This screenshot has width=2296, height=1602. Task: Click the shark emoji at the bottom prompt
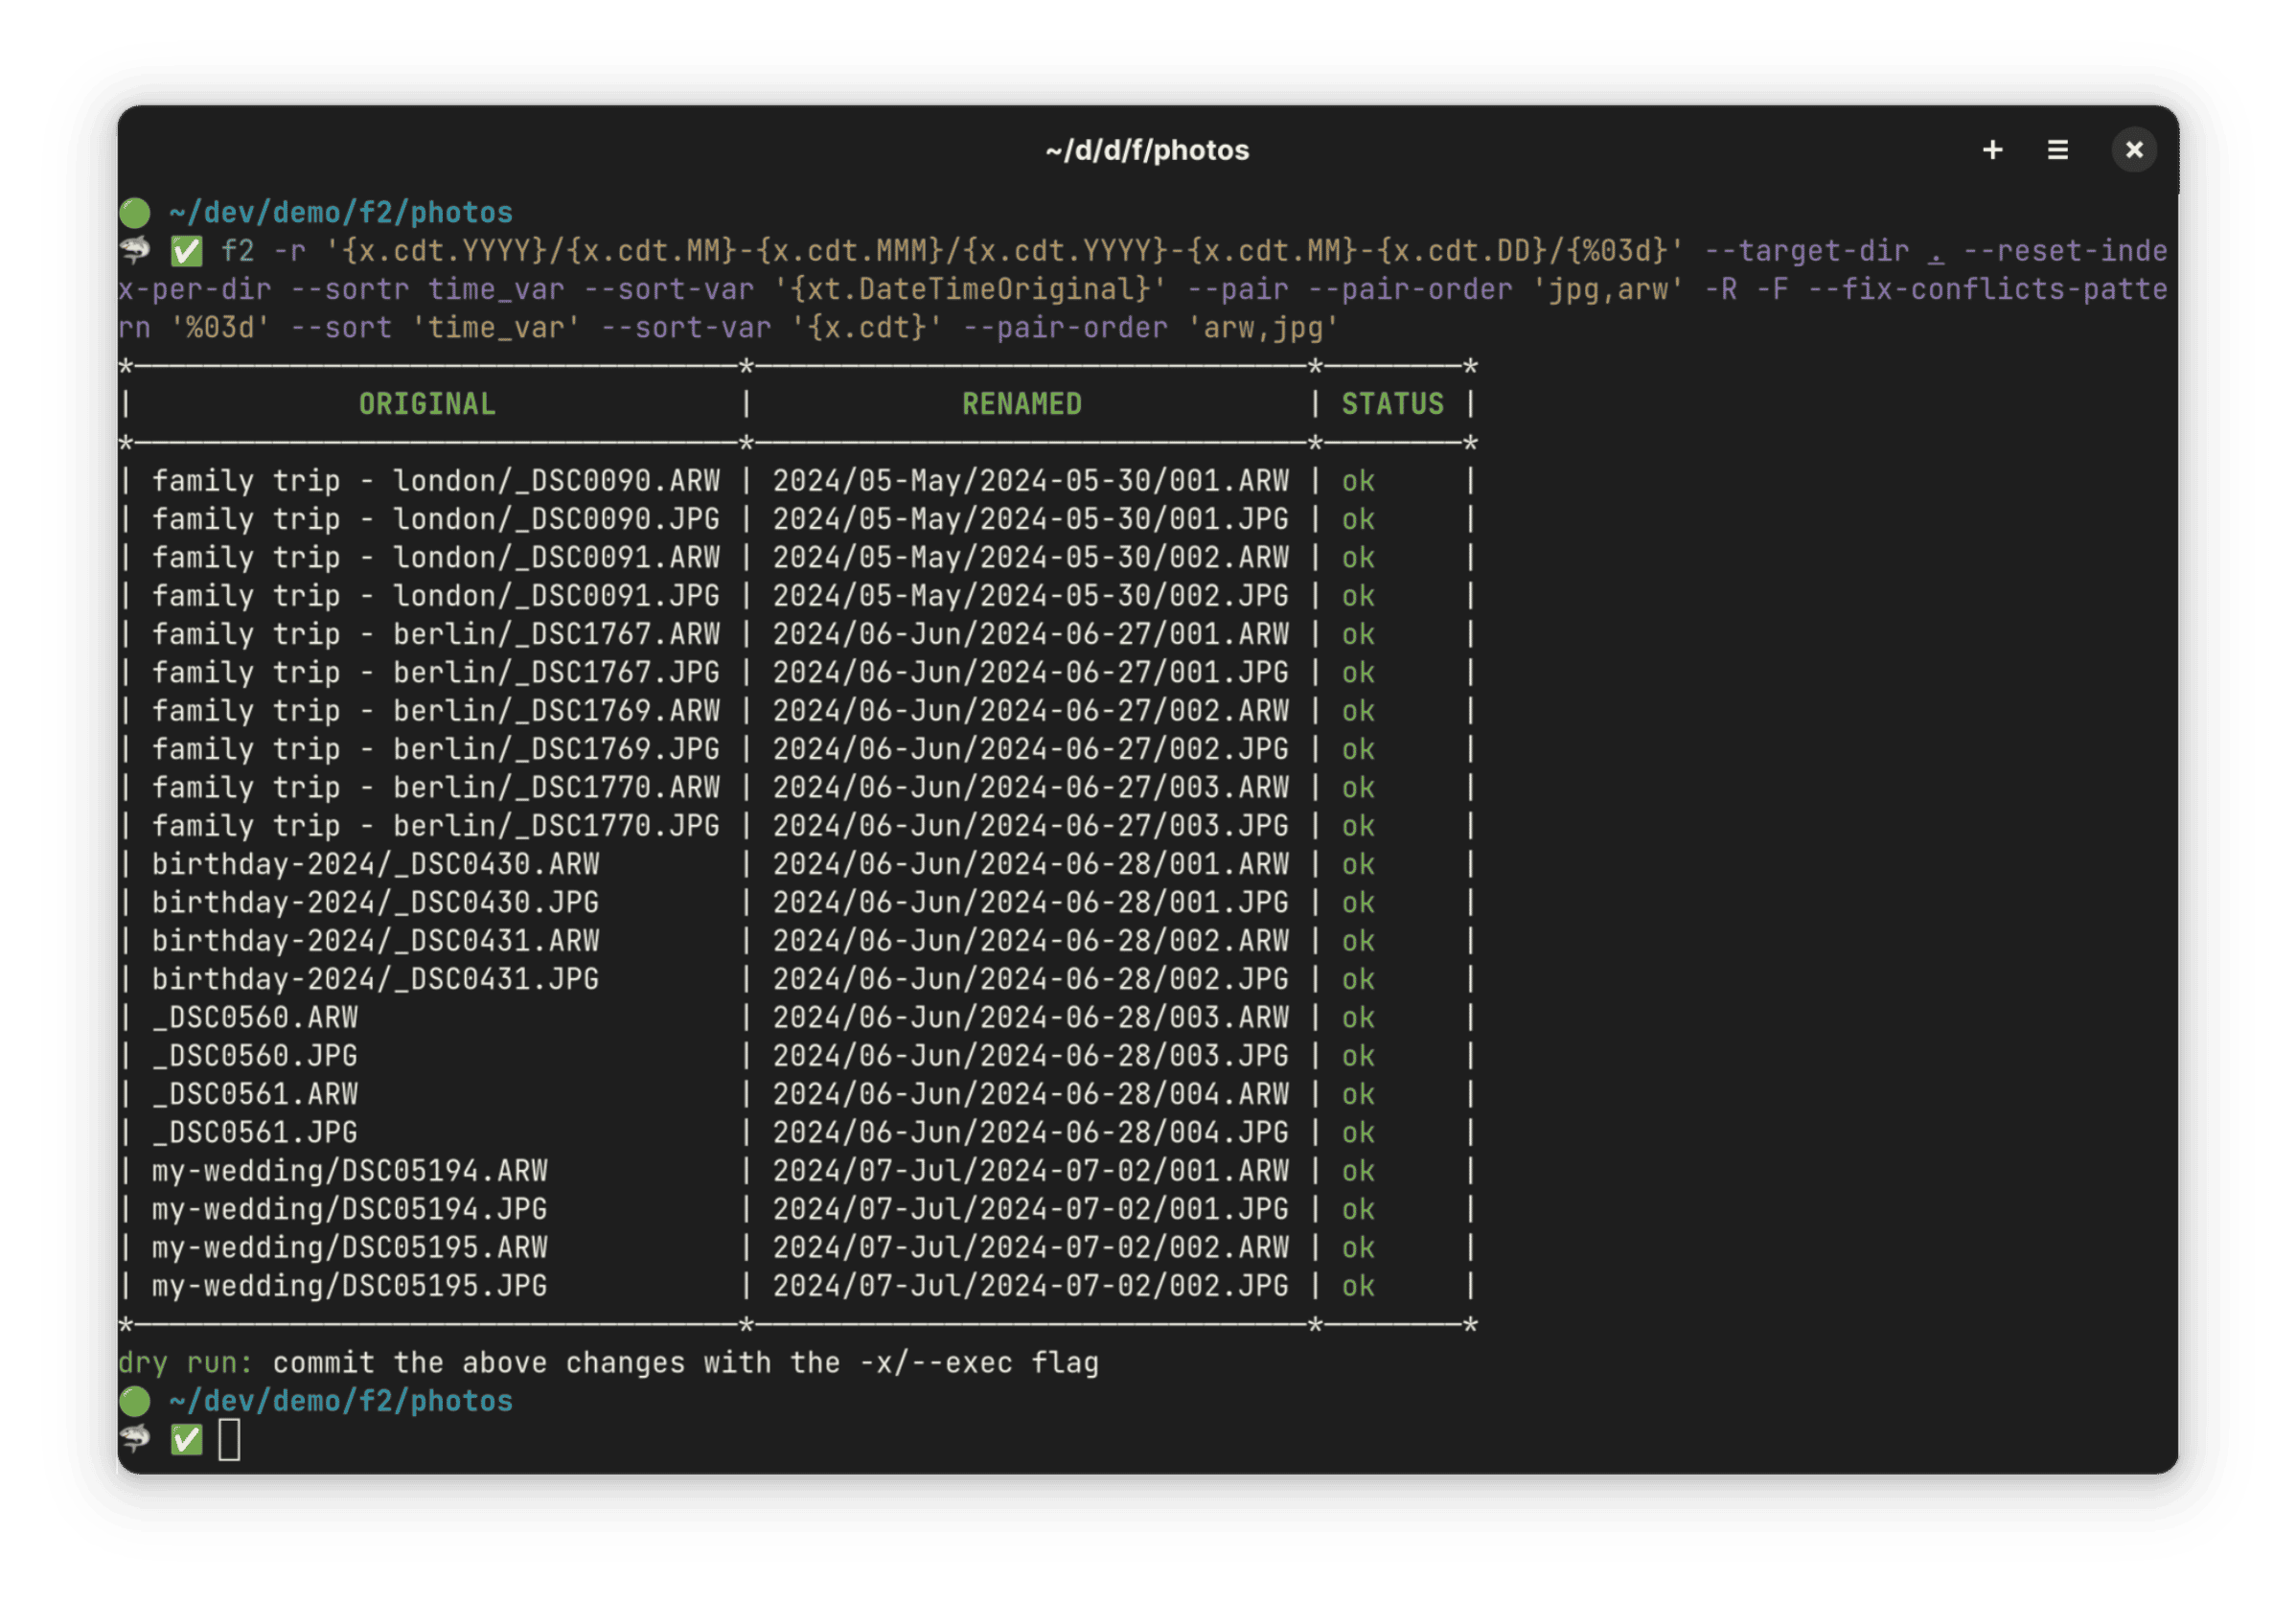(135, 1439)
